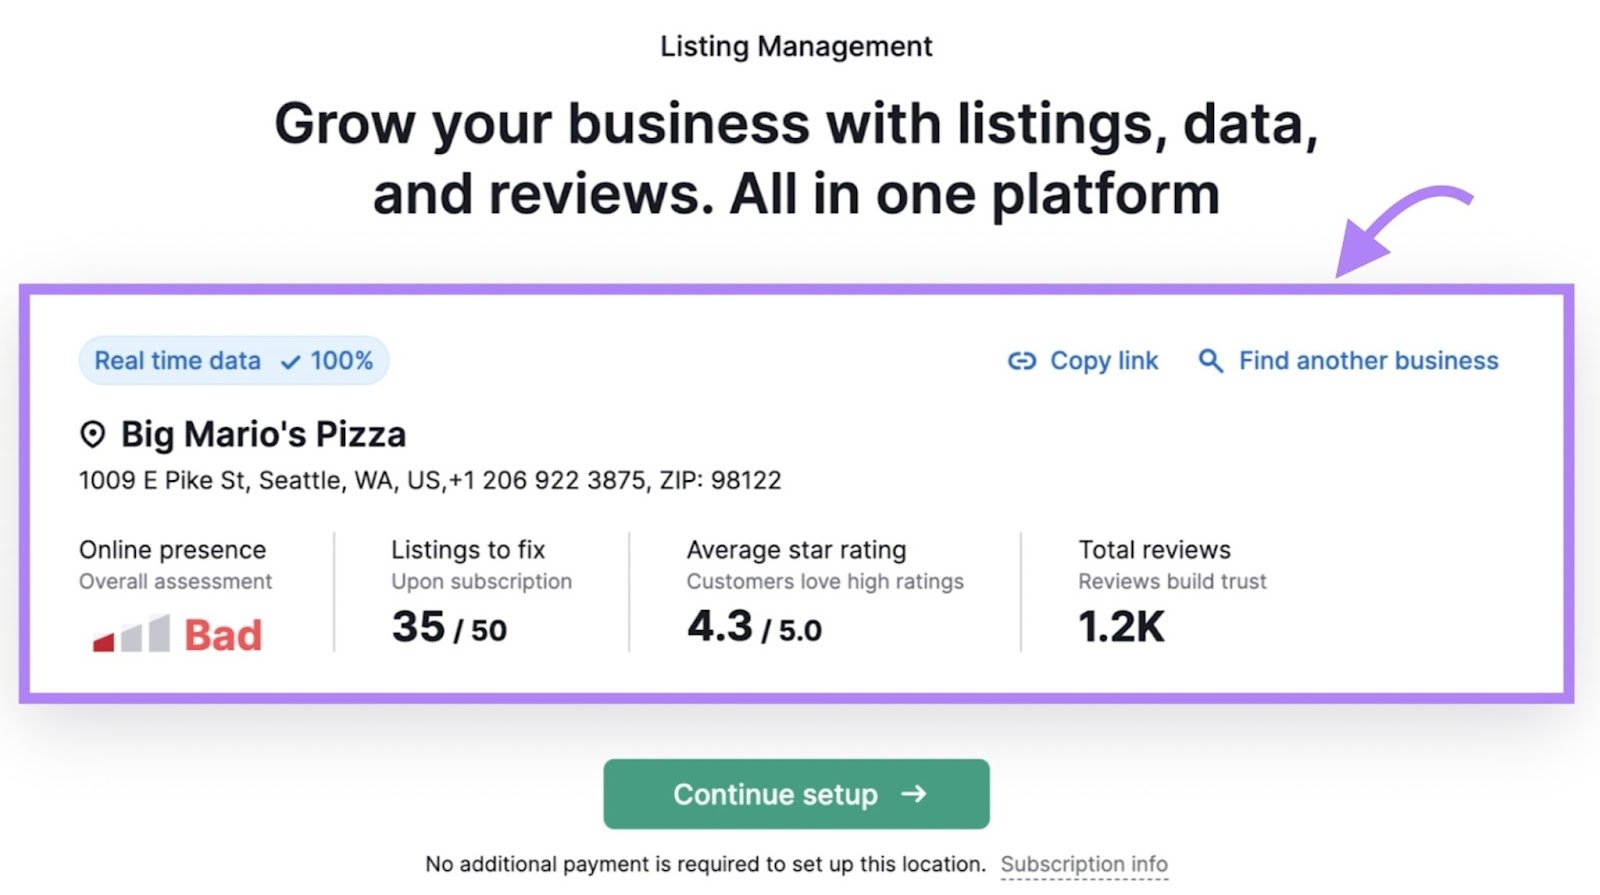Click the Real time data label
This screenshot has width=1600, height=895.
click(x=177, y=361)
